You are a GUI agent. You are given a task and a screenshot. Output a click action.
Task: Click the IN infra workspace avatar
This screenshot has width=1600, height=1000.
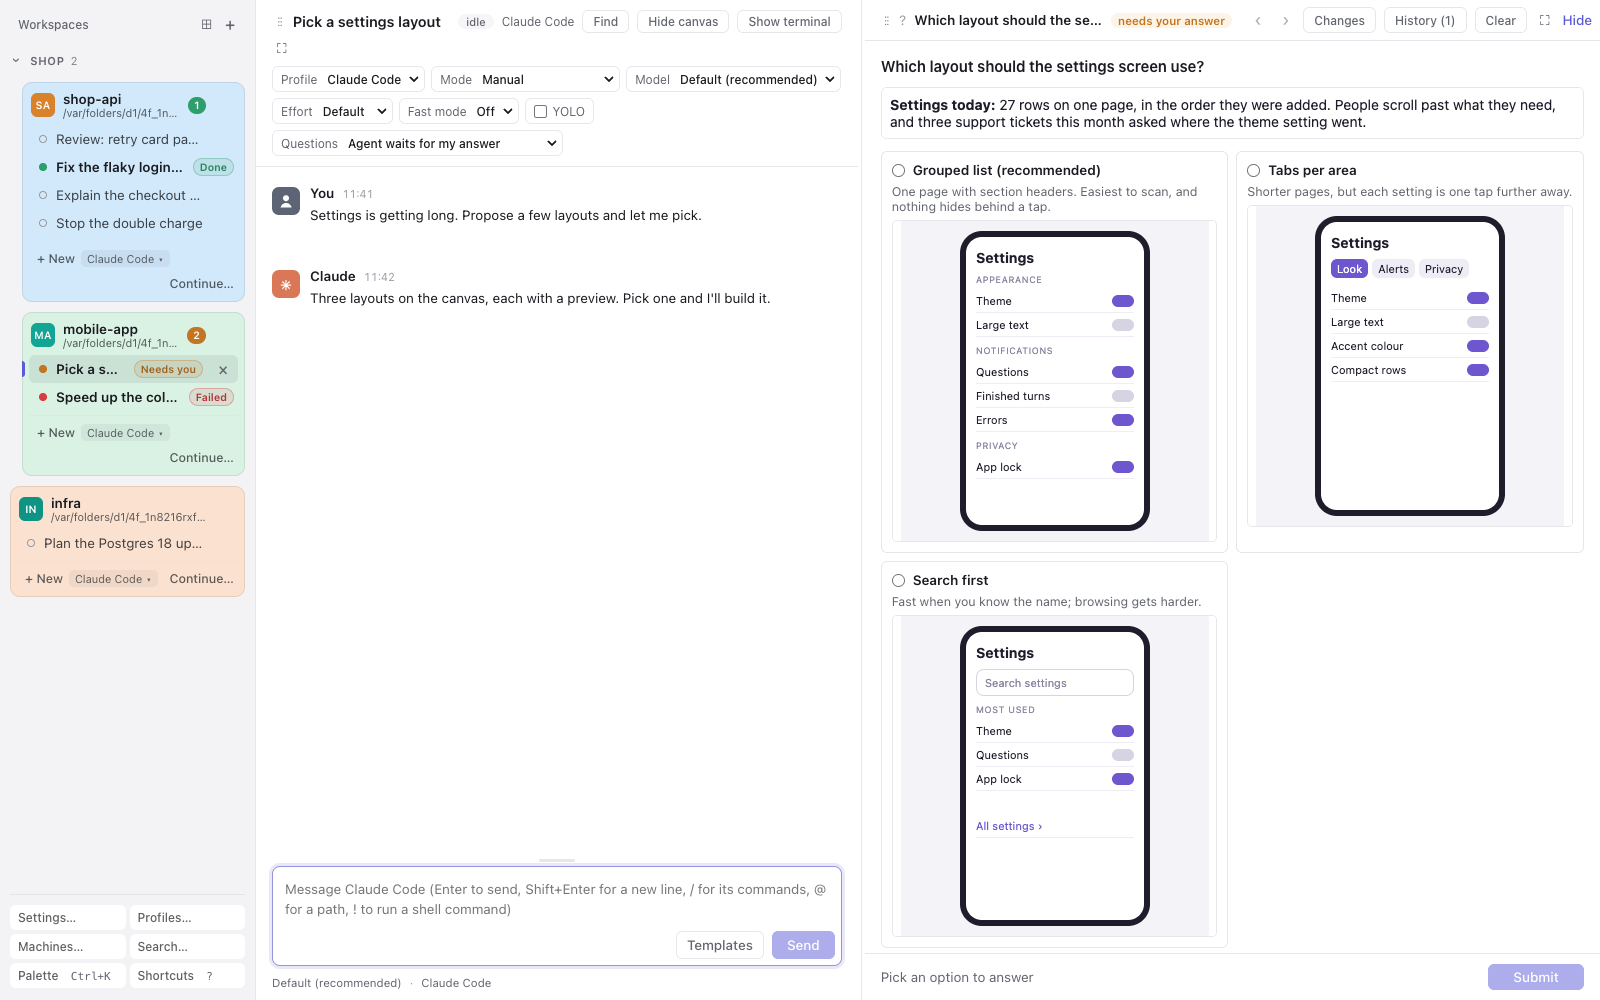31,509
